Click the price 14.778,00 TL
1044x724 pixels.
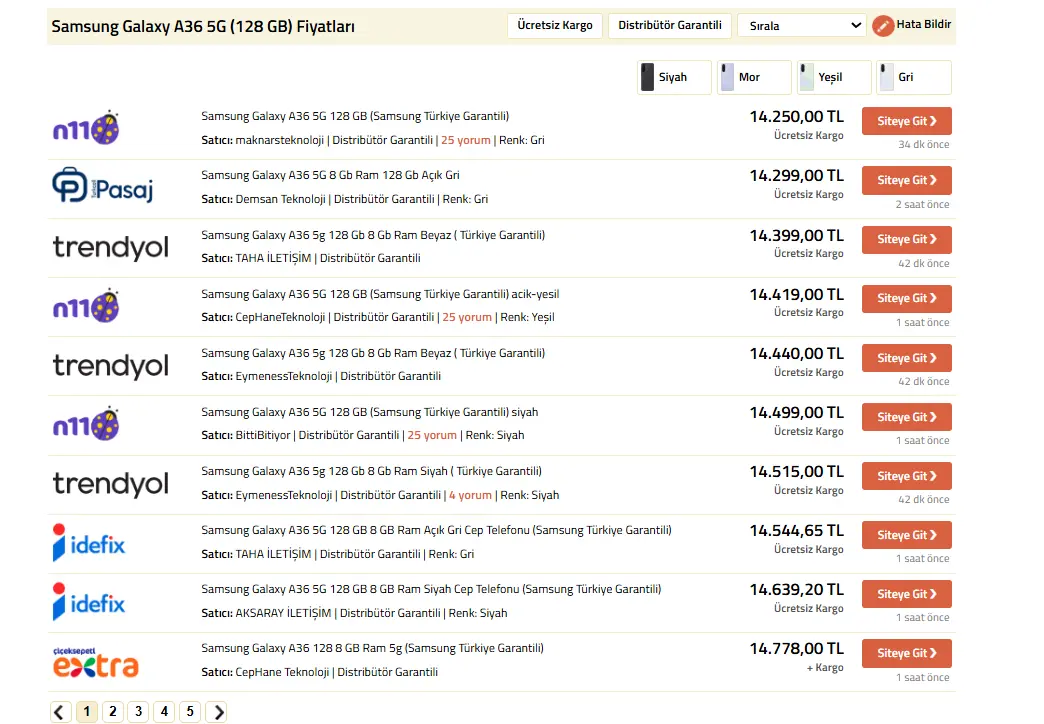[x=796, y=649]
